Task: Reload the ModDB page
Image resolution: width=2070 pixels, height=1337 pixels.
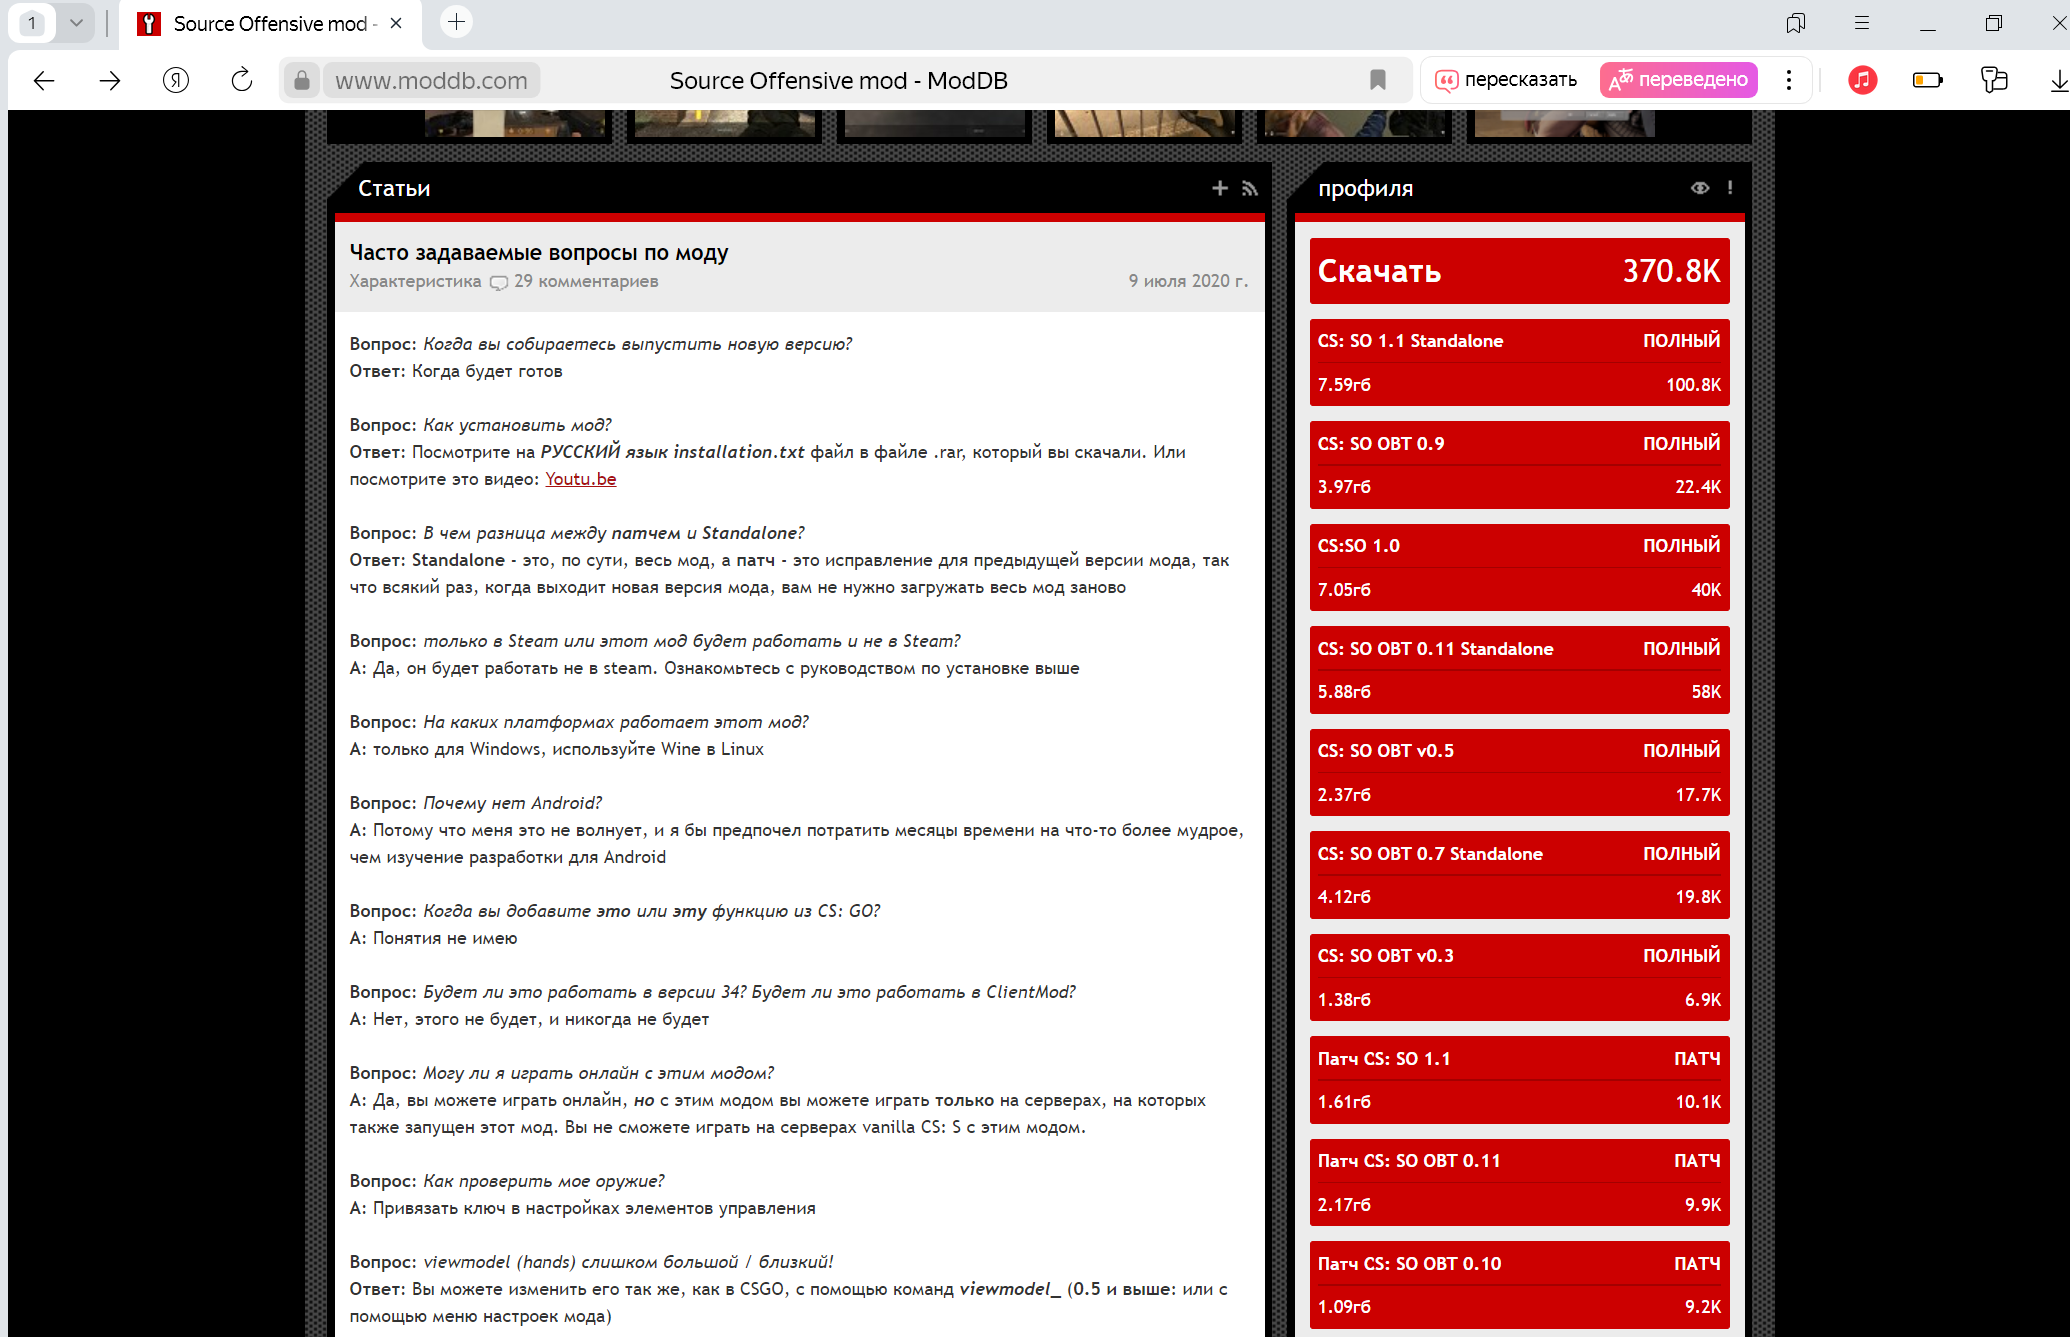Action: [x=242, y=80]
